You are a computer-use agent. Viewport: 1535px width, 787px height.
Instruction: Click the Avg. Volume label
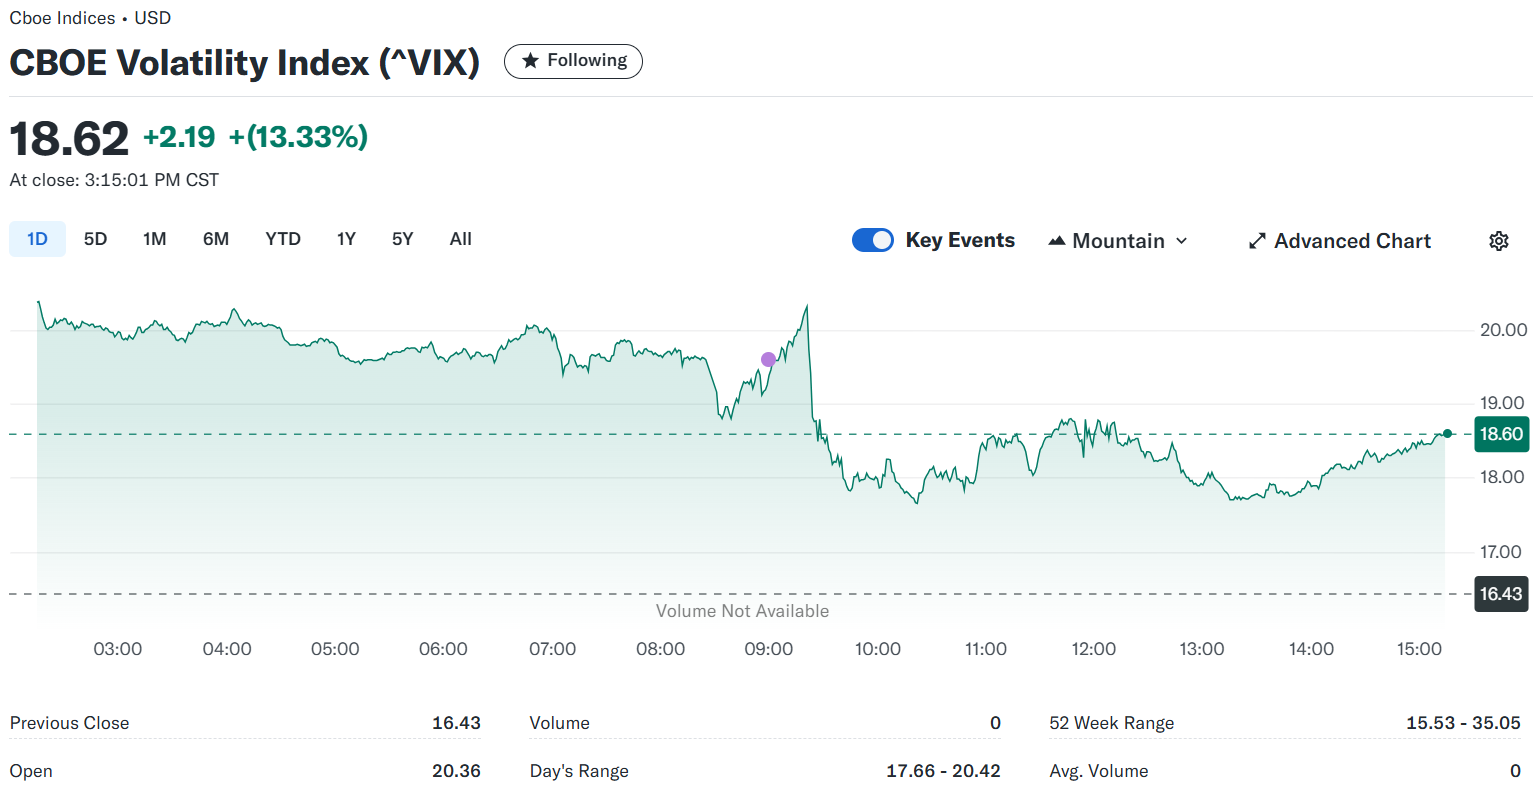1099,771
